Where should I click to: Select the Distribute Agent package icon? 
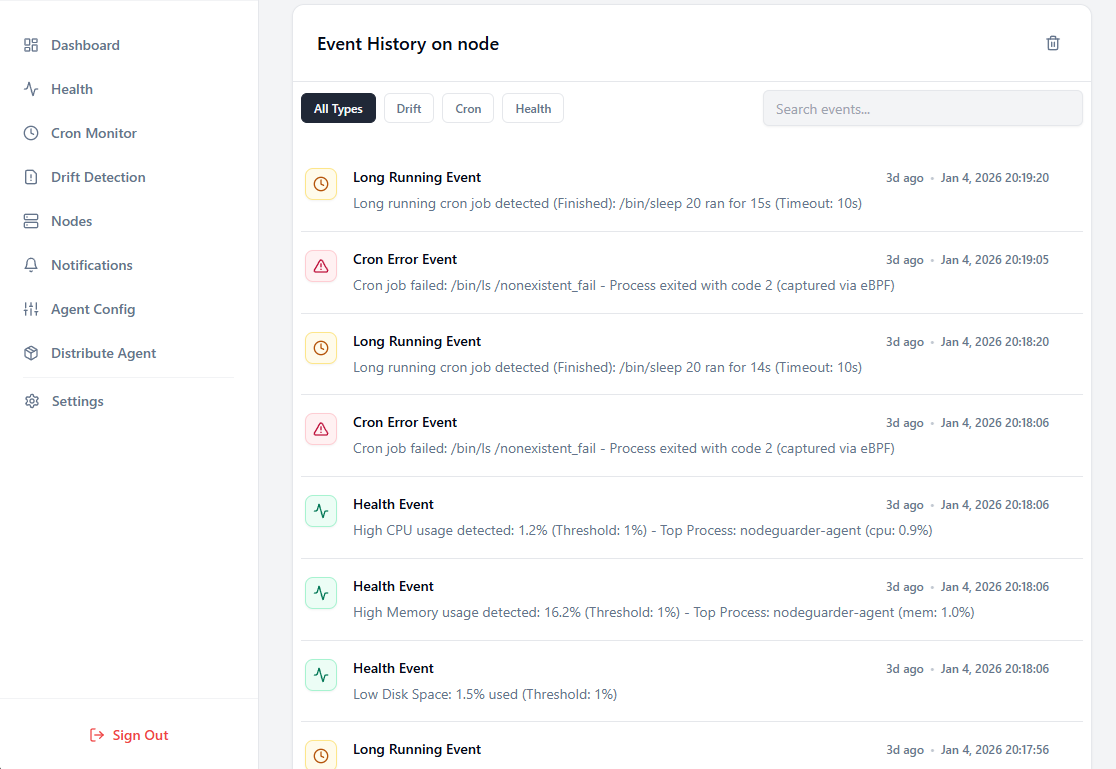pos(31,352)
